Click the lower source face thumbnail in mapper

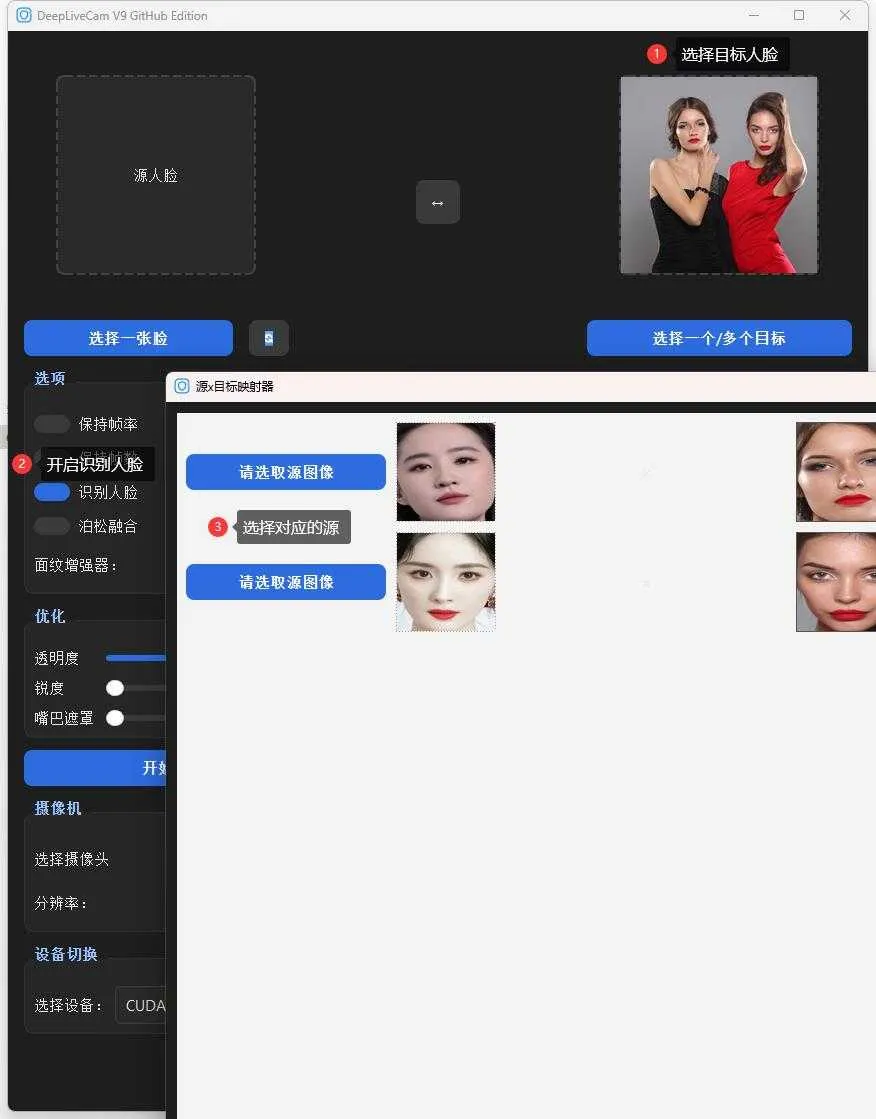pos(445,582)
